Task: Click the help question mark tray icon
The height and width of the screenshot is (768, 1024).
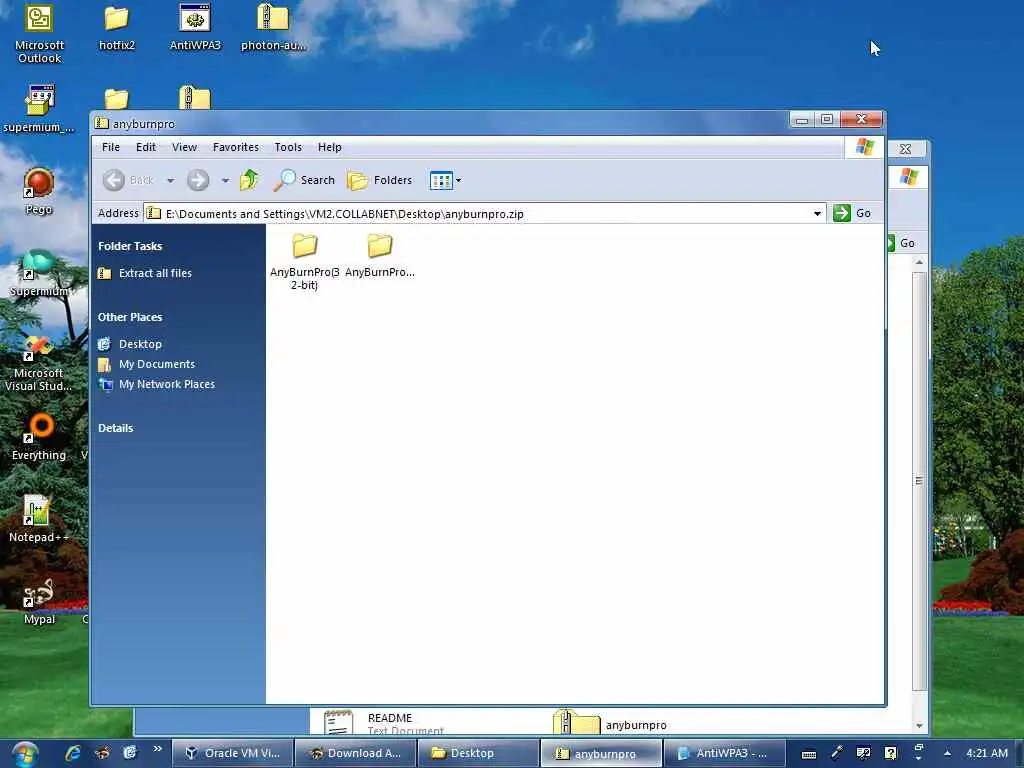Action: pyautogui.click(x=891, y=753)
